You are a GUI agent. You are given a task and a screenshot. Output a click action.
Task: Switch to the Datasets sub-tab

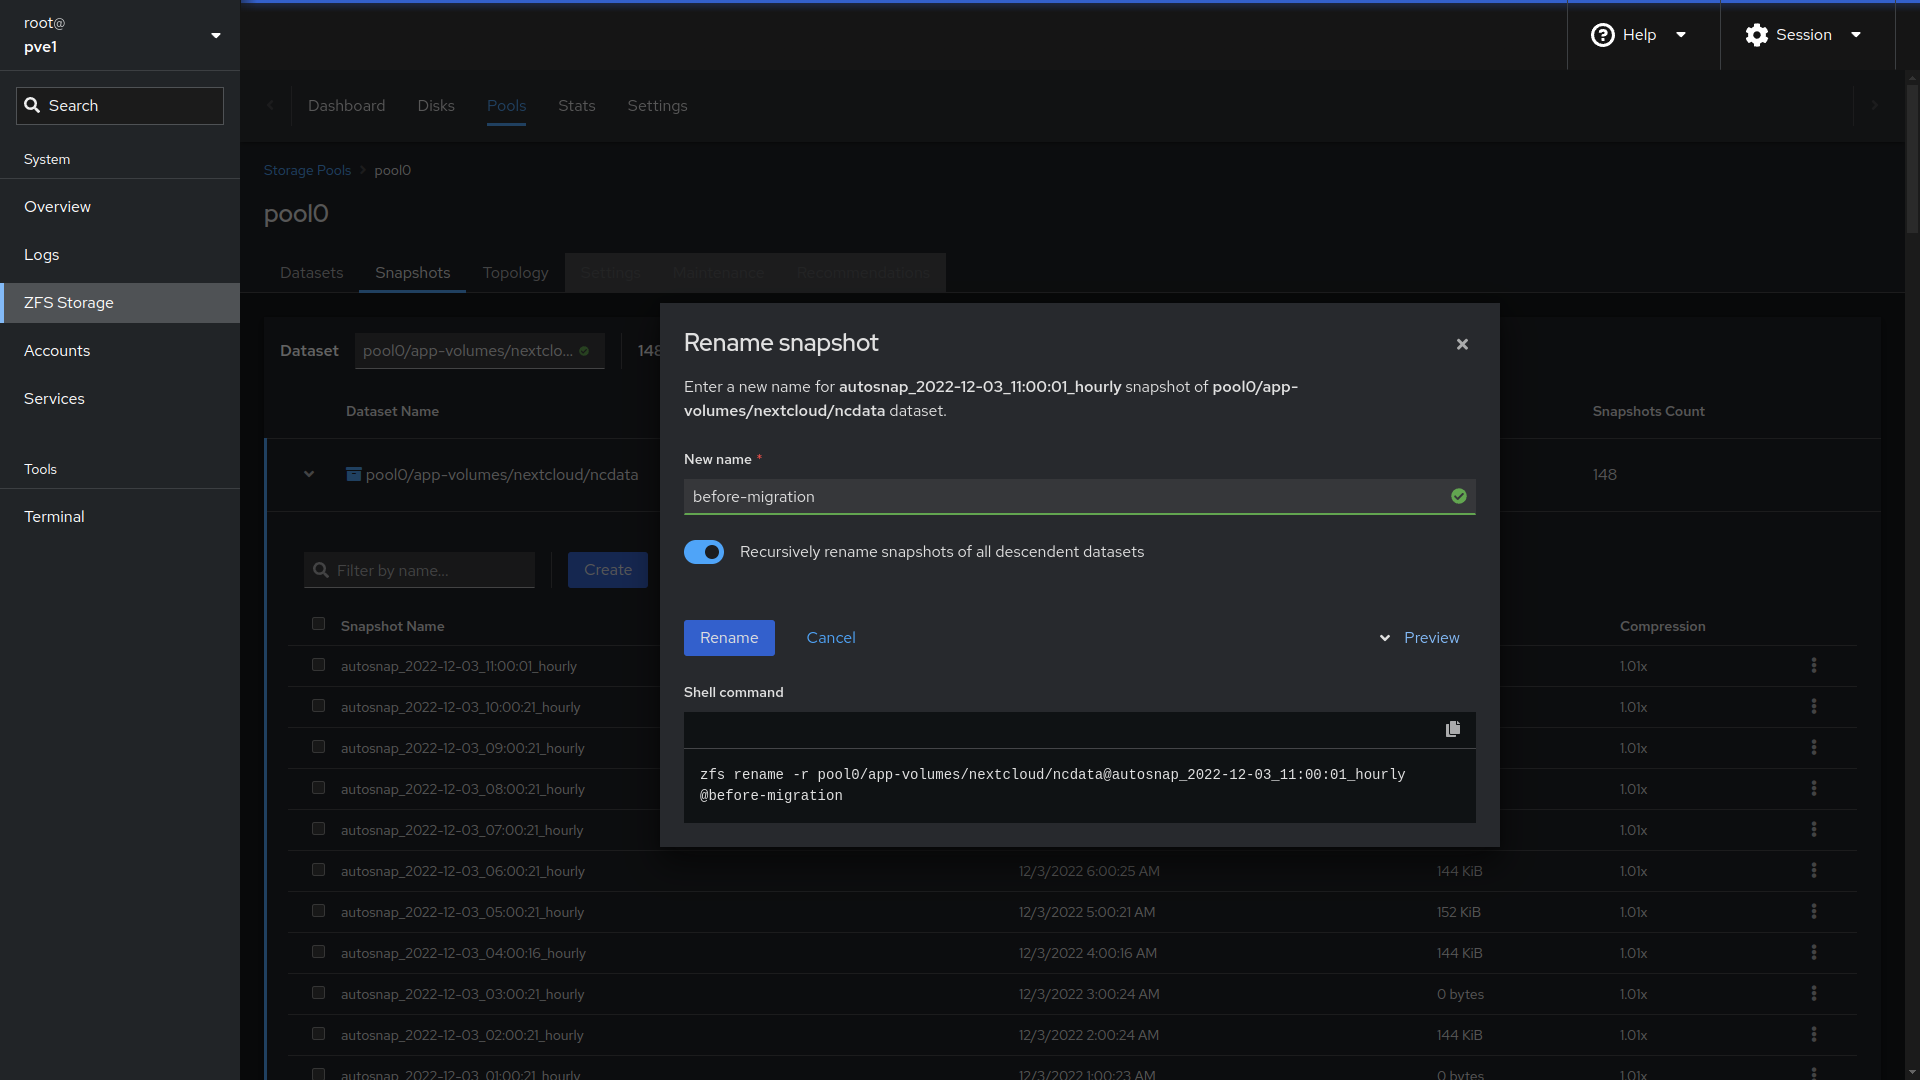311,273
